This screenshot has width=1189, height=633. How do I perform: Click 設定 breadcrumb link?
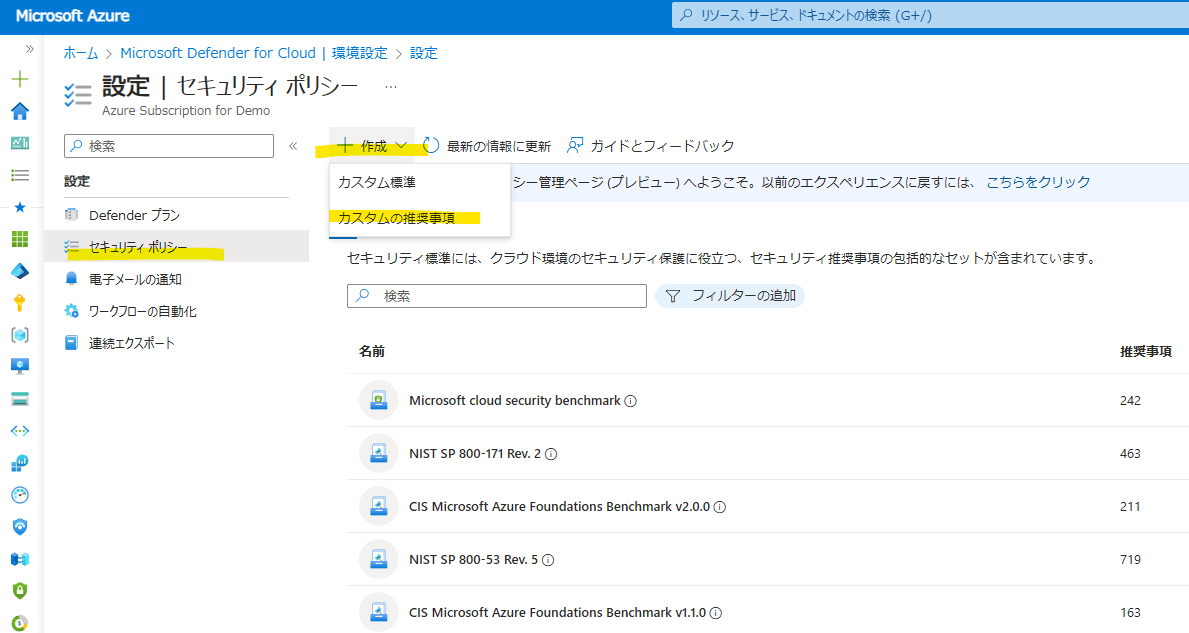[x=424, y=53]
